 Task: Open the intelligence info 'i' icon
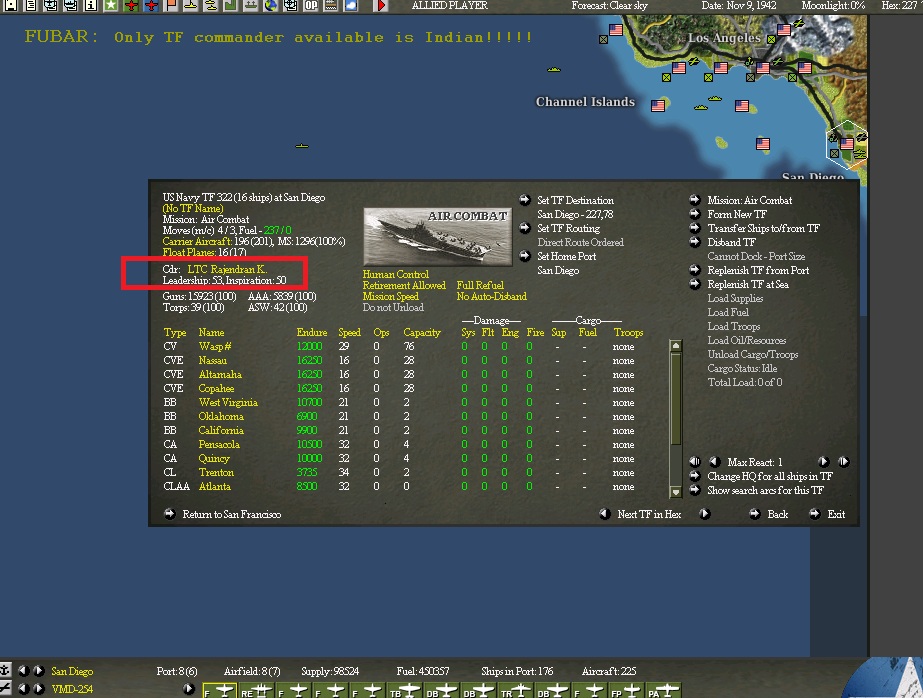click(x=92, y=6)
